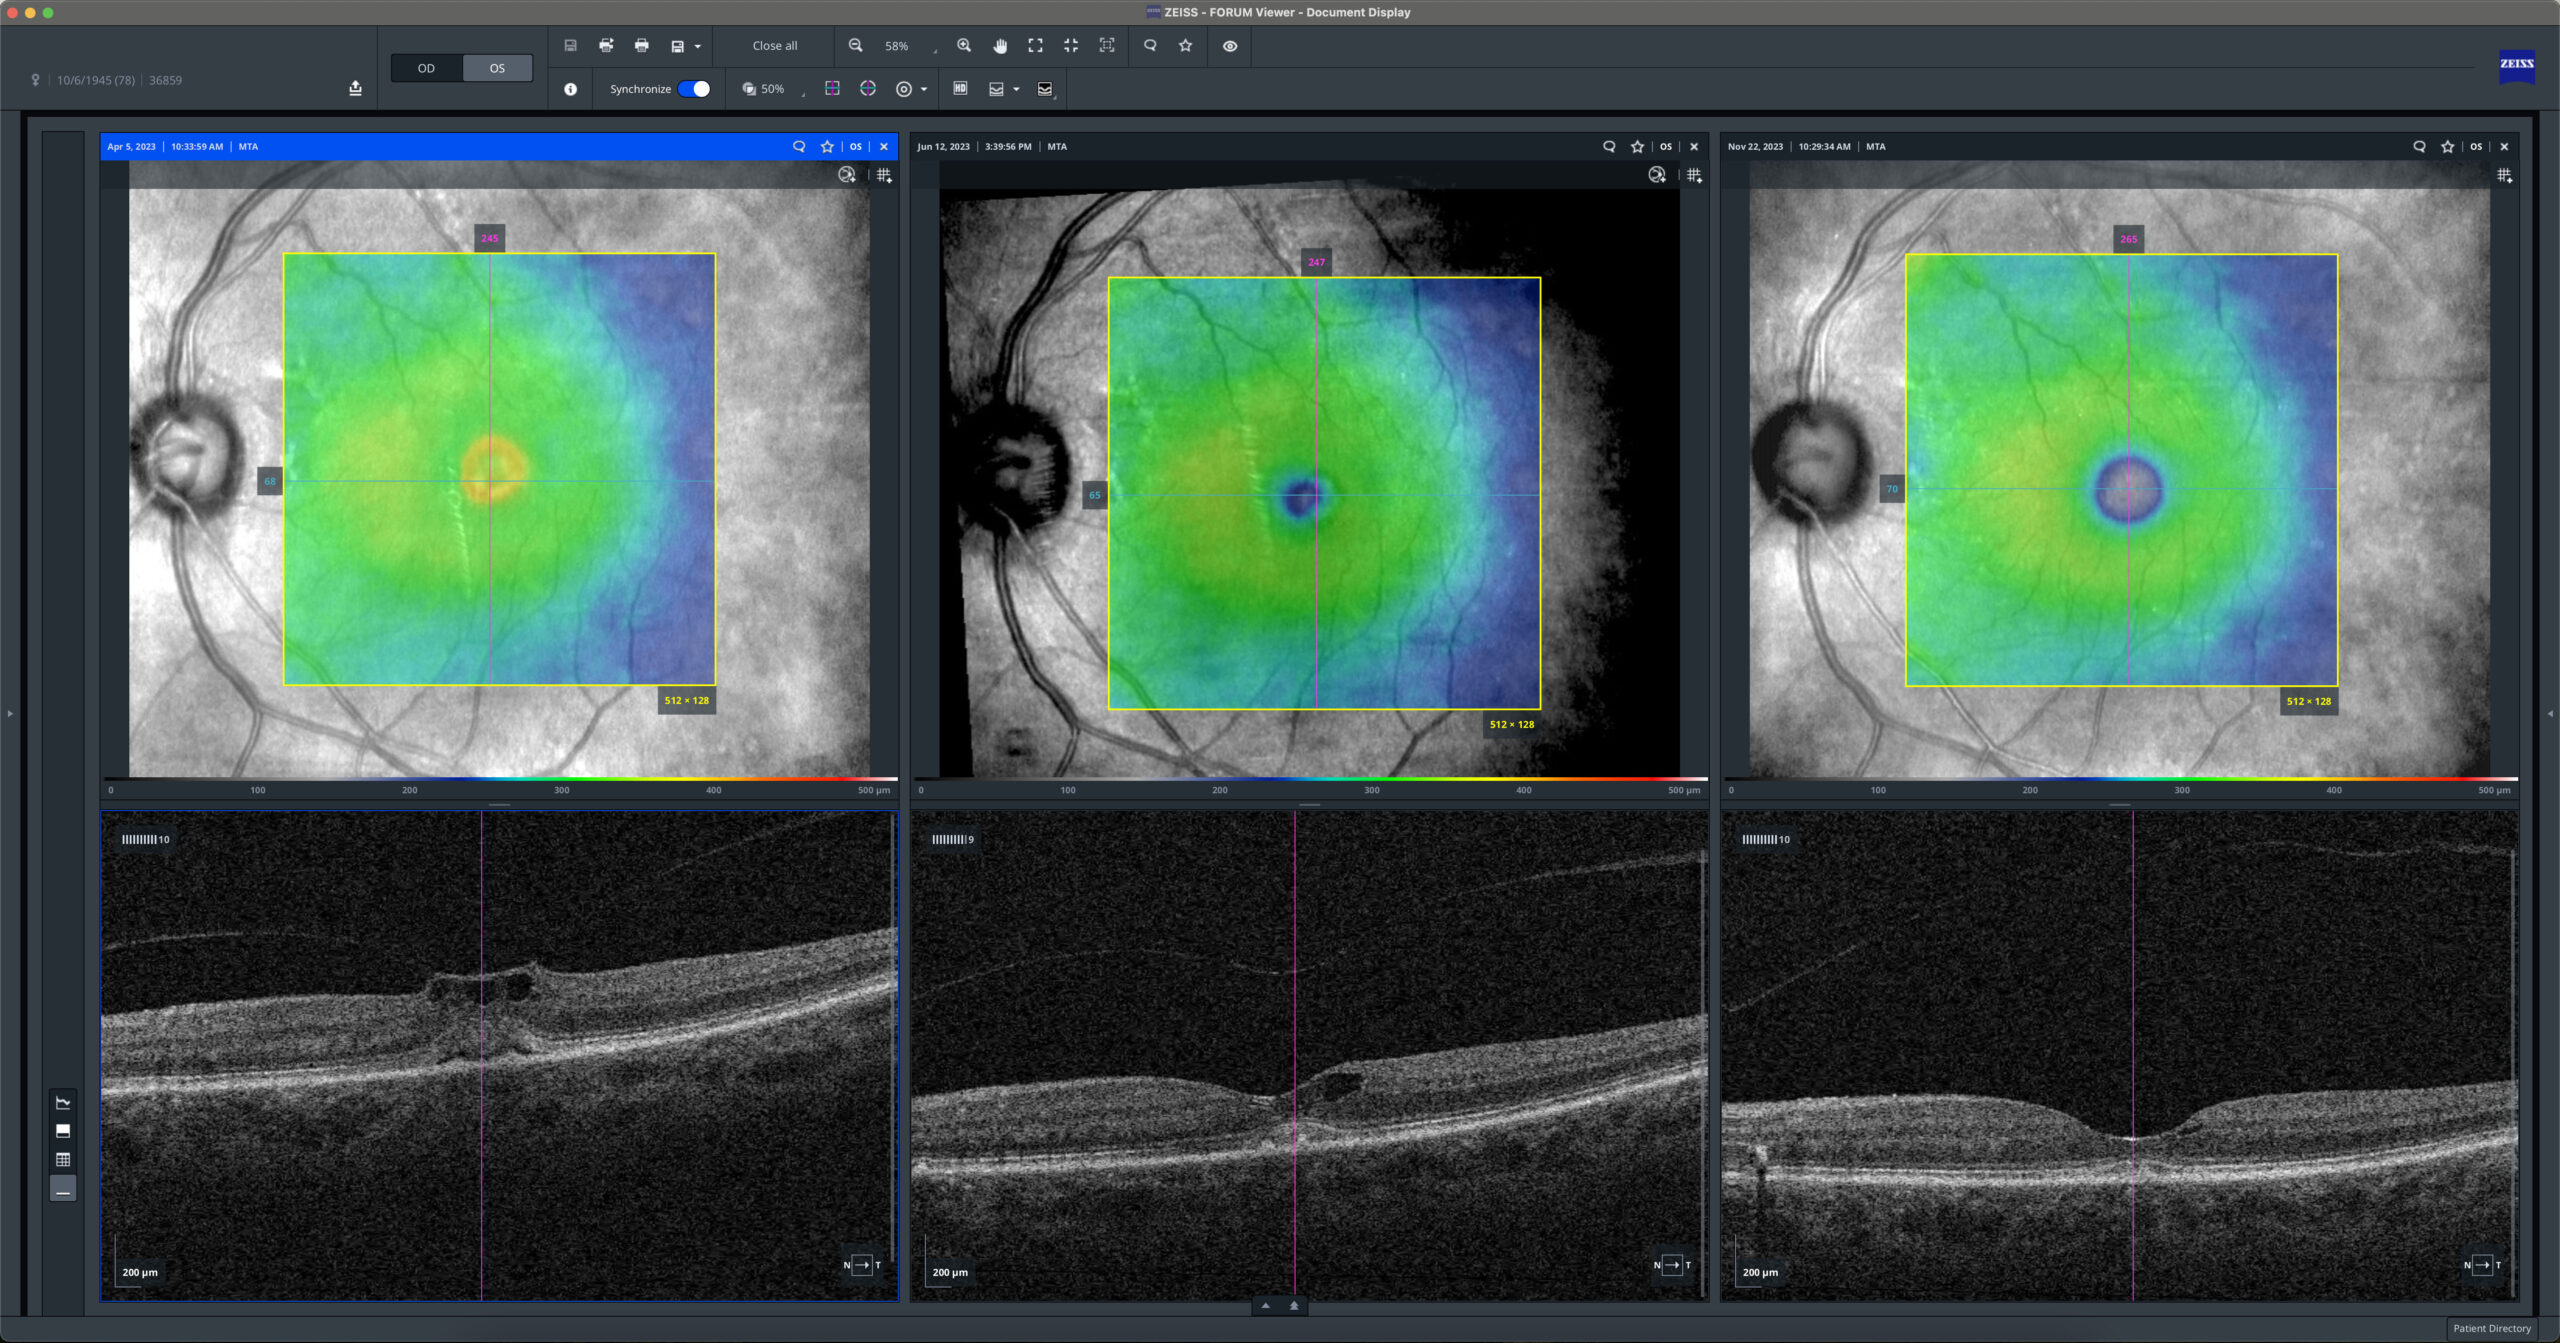Click slice marker 245 on Apr 5 map
Viewport: 2560px width, 1343px height.
point(489,238)
